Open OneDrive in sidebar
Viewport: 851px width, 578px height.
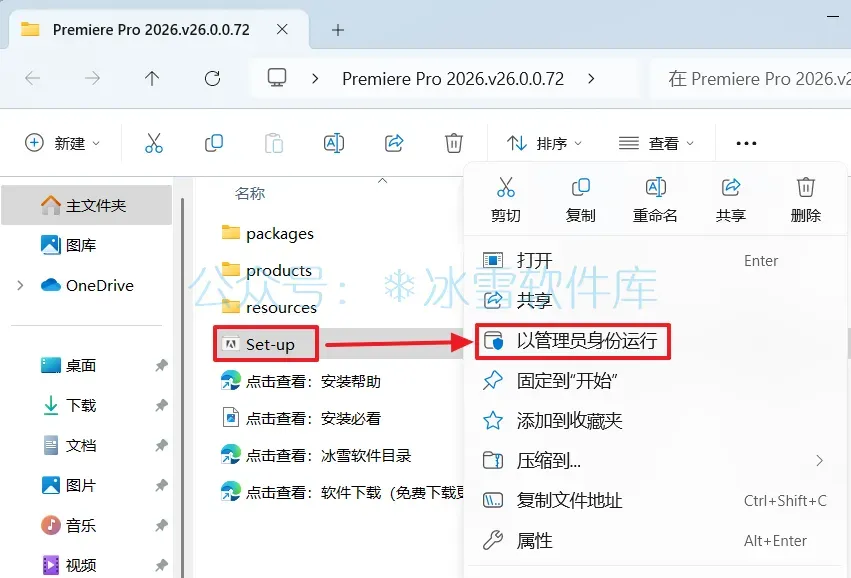click(87, 285)
